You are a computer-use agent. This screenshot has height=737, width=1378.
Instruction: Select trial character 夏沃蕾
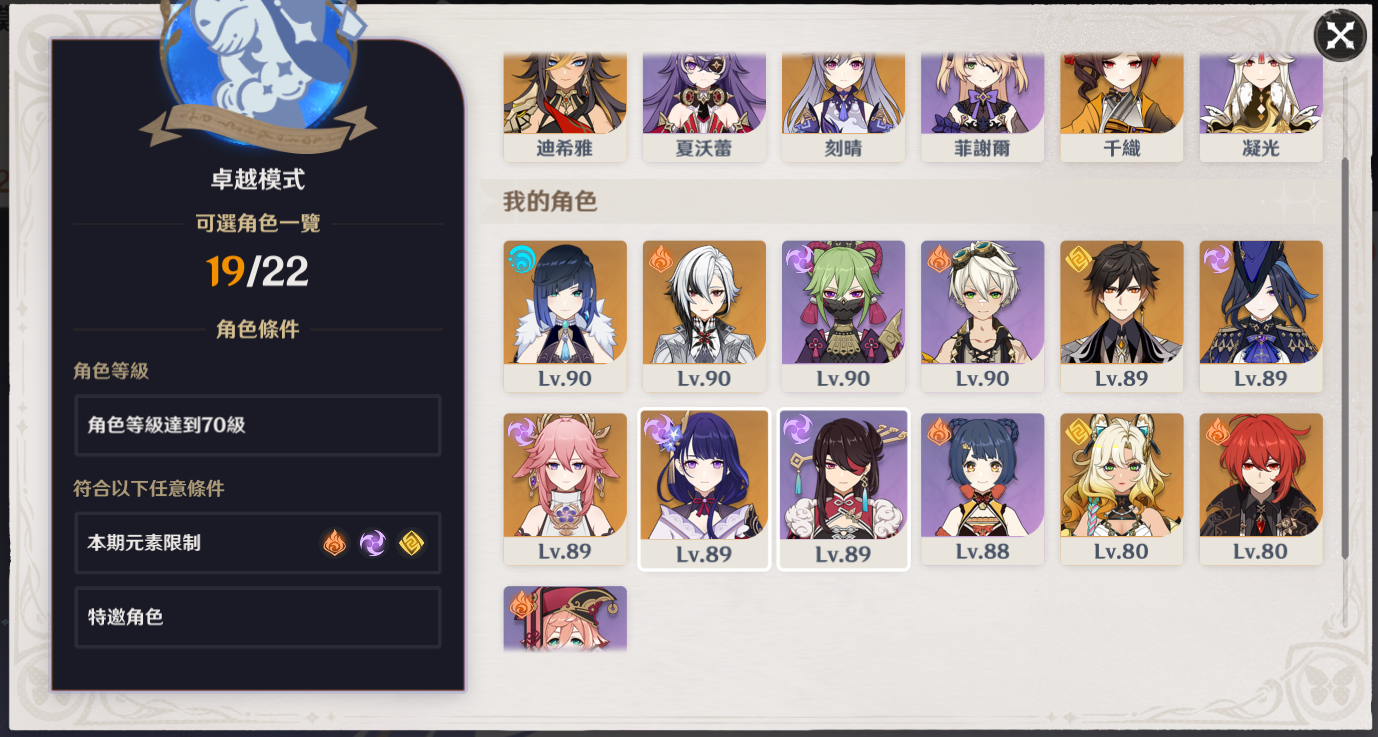(704, 107)
